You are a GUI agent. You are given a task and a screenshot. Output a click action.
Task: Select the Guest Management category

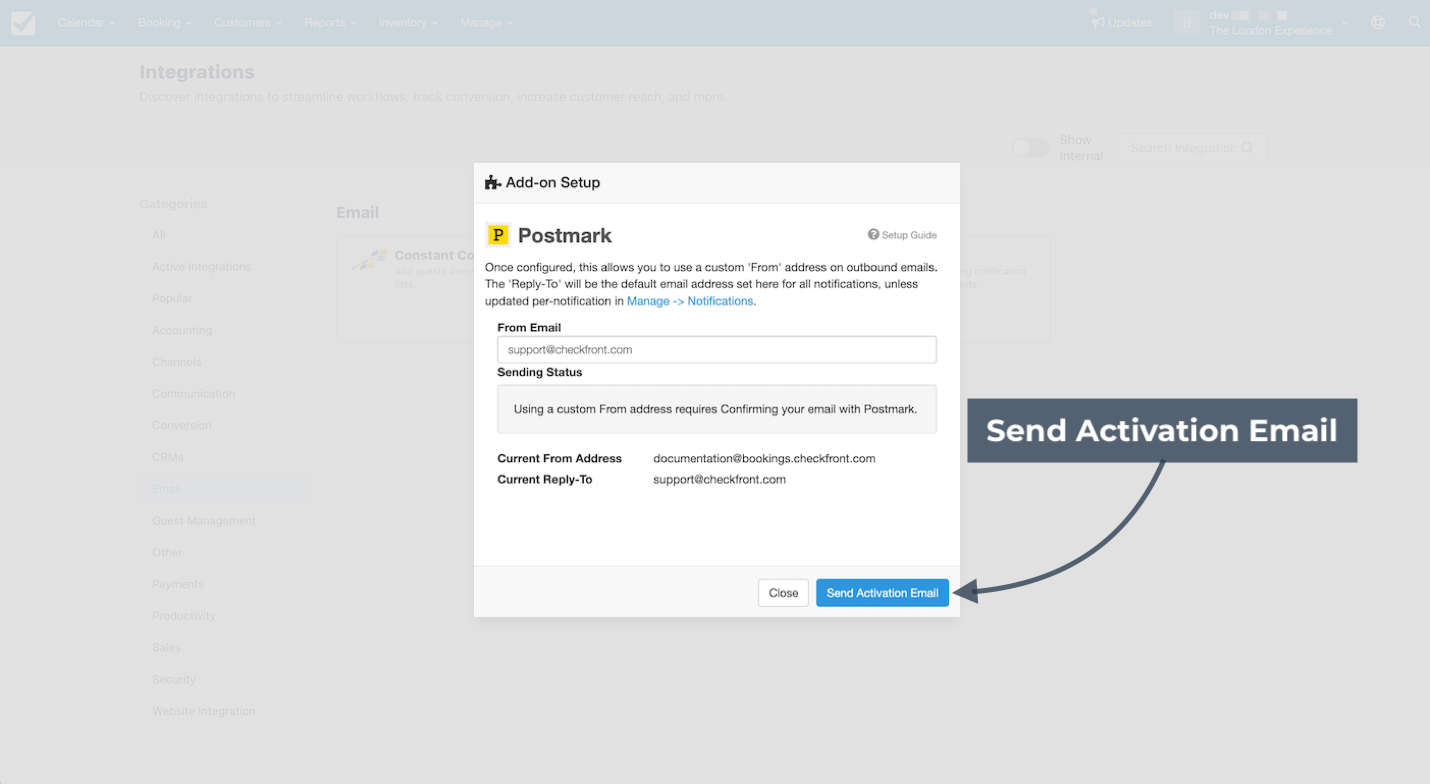point(204,521)
